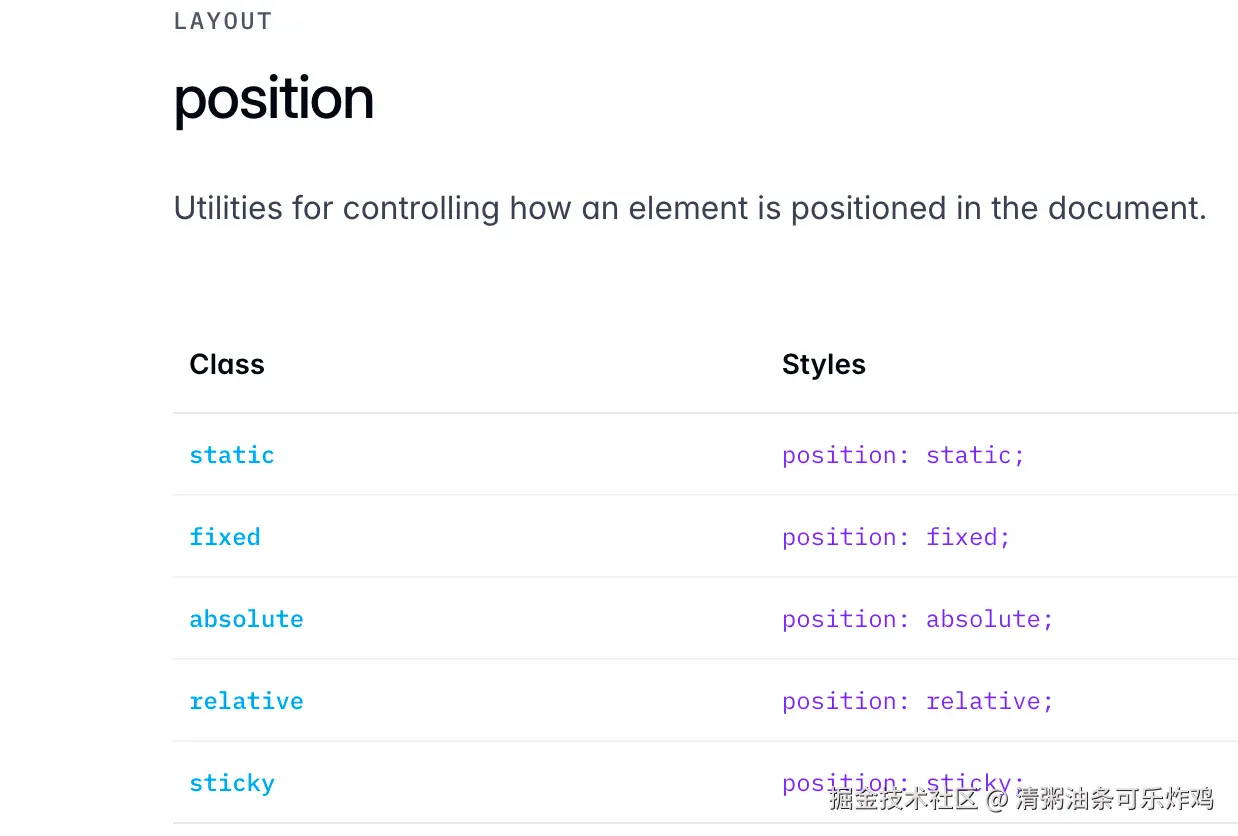Select the "relative" class name
The image size is (1238, 836).
pos(246,701)
